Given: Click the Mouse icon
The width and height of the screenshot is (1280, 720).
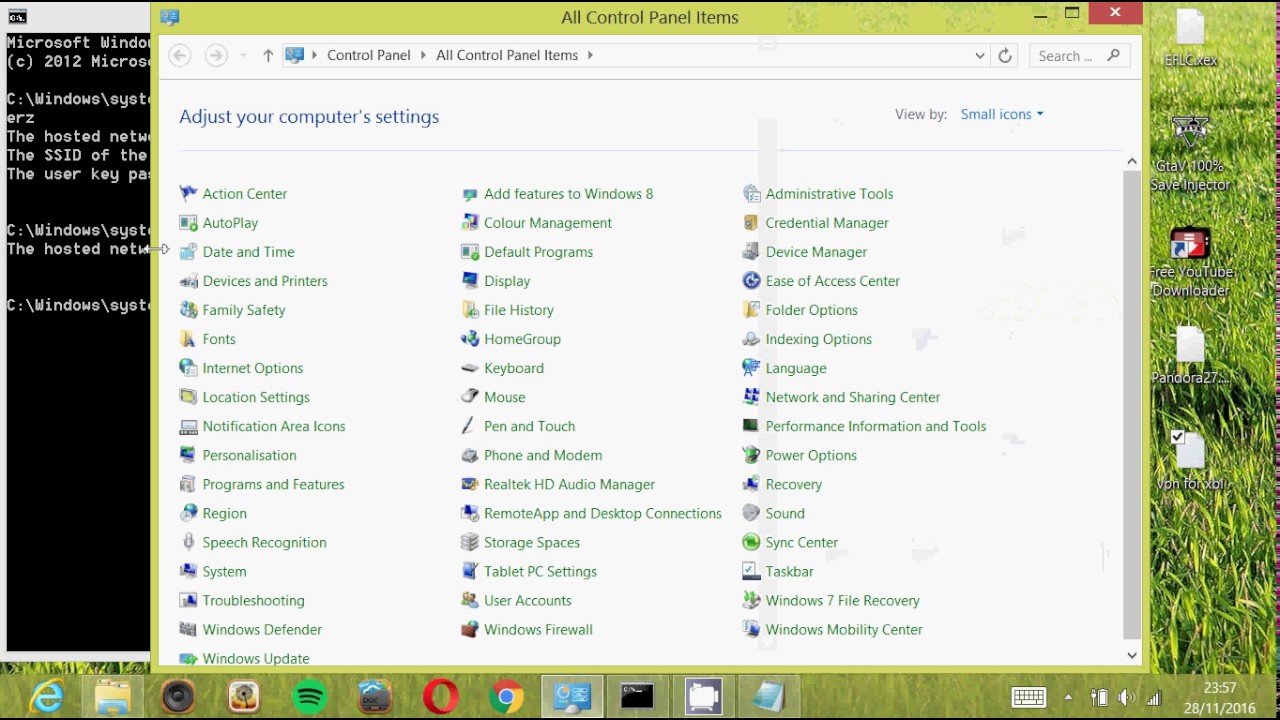Looking at the screenshot, I should [x=470, y=397].
